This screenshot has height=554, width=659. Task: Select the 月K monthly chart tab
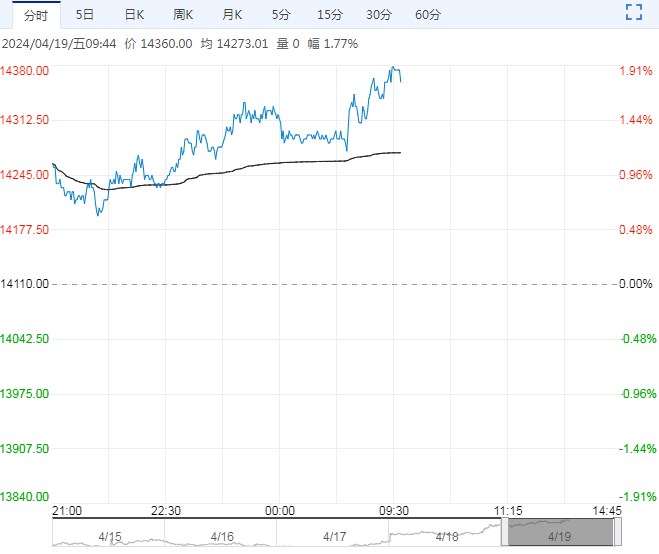tap(232, 14)
